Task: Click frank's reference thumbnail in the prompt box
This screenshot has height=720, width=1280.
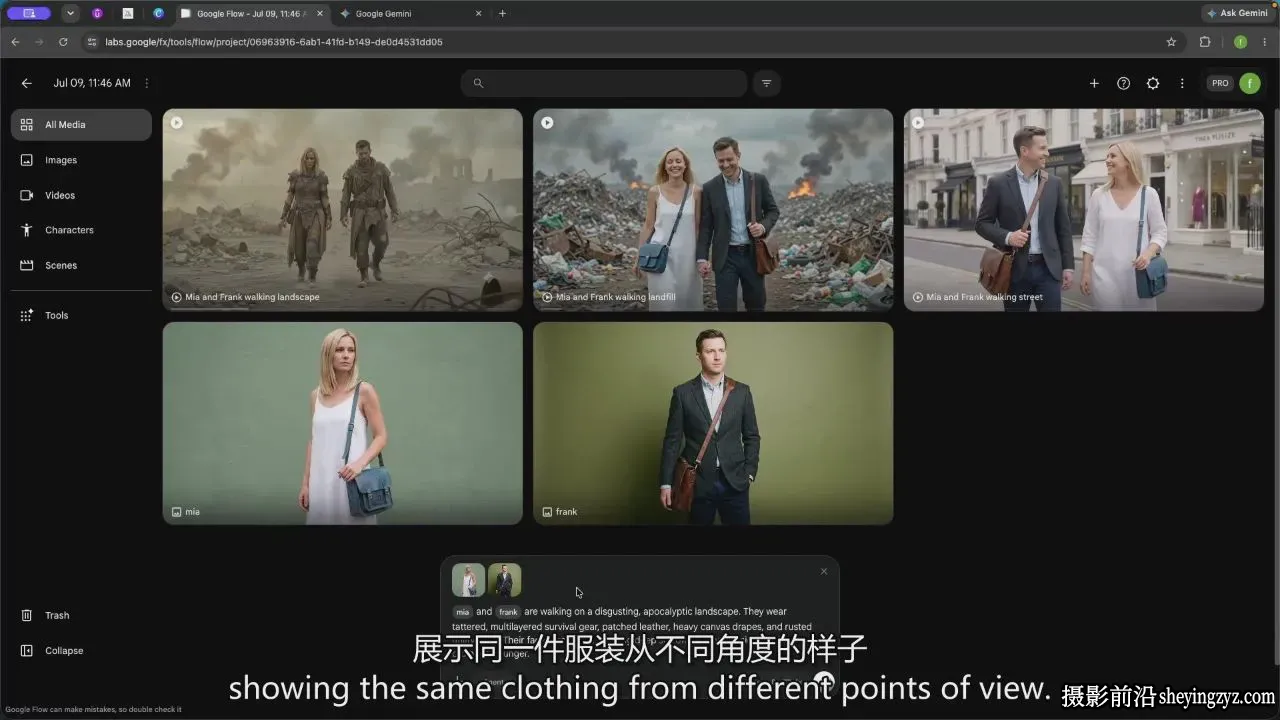Action: click(x=504, y=580)
